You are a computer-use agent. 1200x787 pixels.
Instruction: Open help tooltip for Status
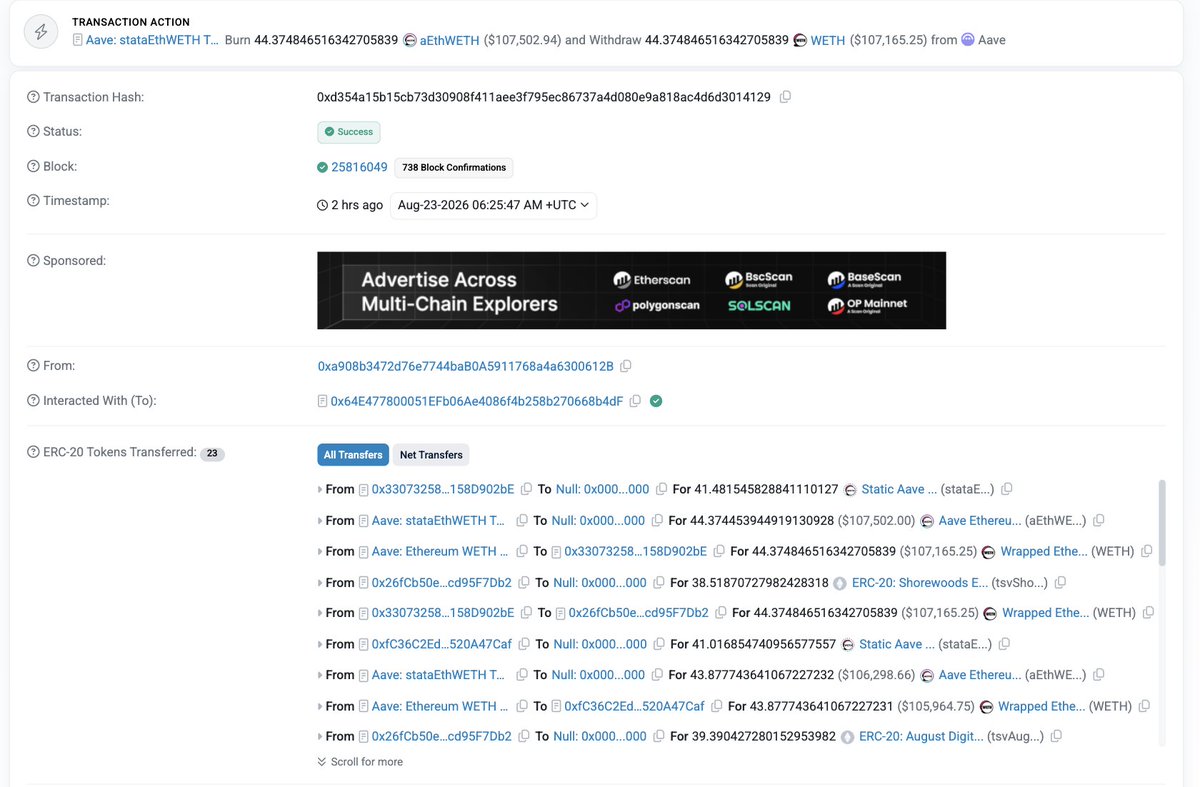33,131
